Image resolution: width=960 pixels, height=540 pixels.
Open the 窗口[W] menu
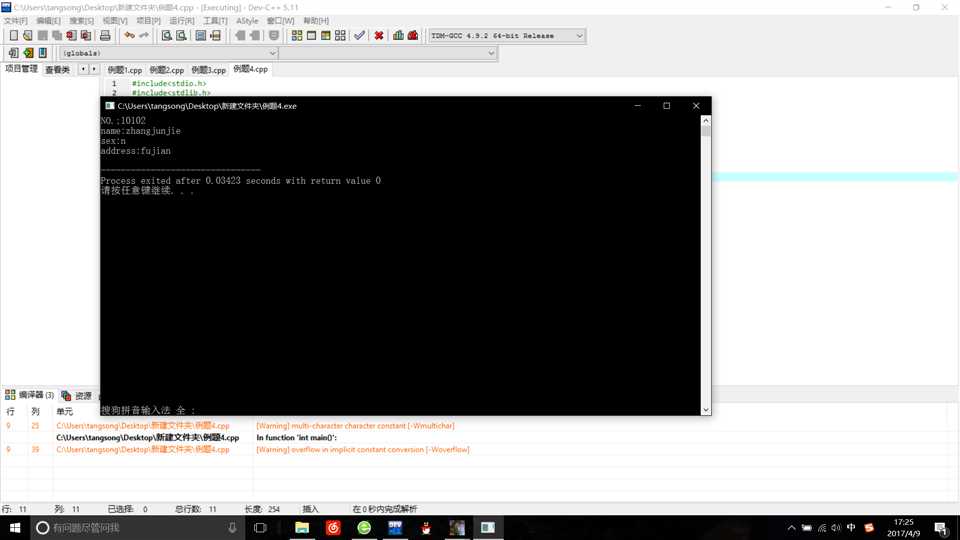coord(280,21)
